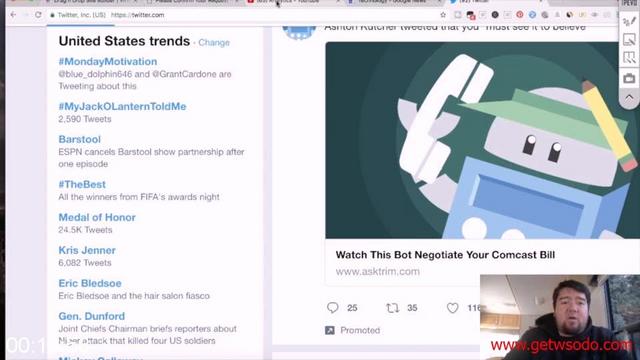Open the IPEVO screen annotate tool

629,40
